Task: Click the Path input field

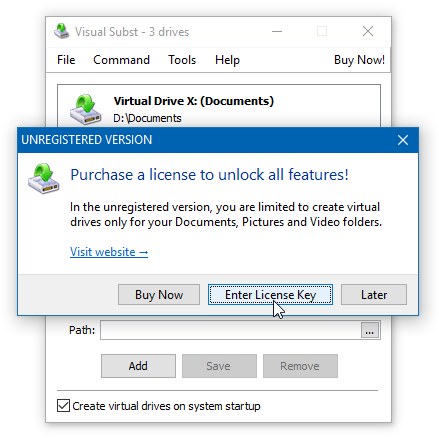Action: 231,330
